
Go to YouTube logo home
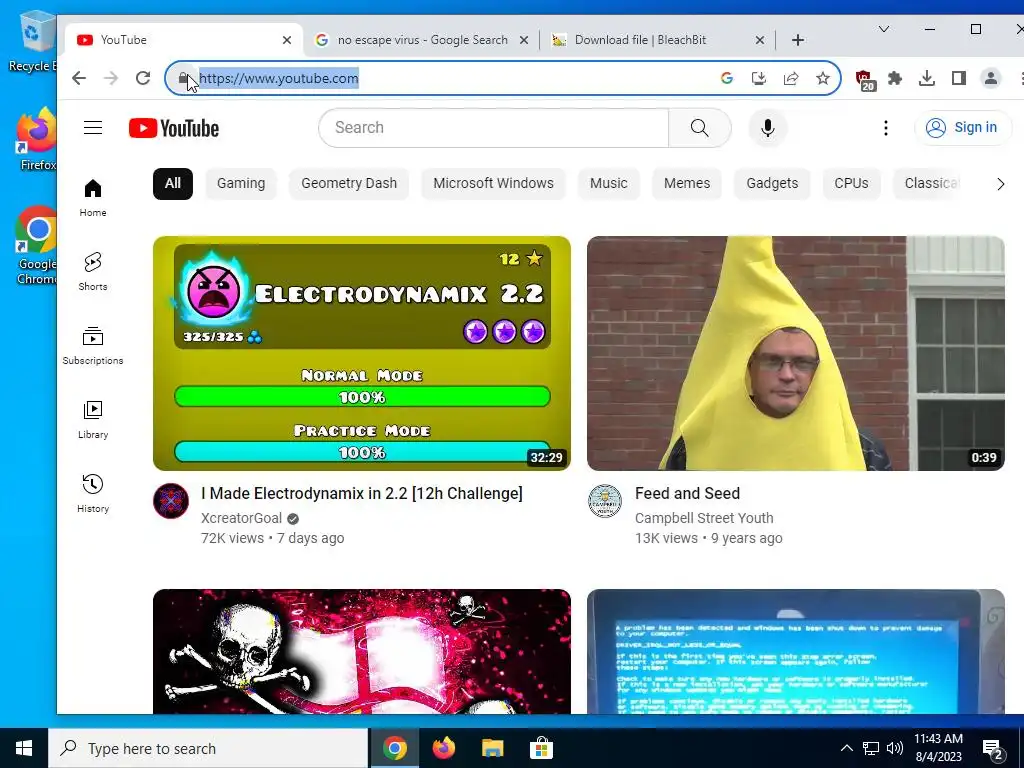click(174, 128)
